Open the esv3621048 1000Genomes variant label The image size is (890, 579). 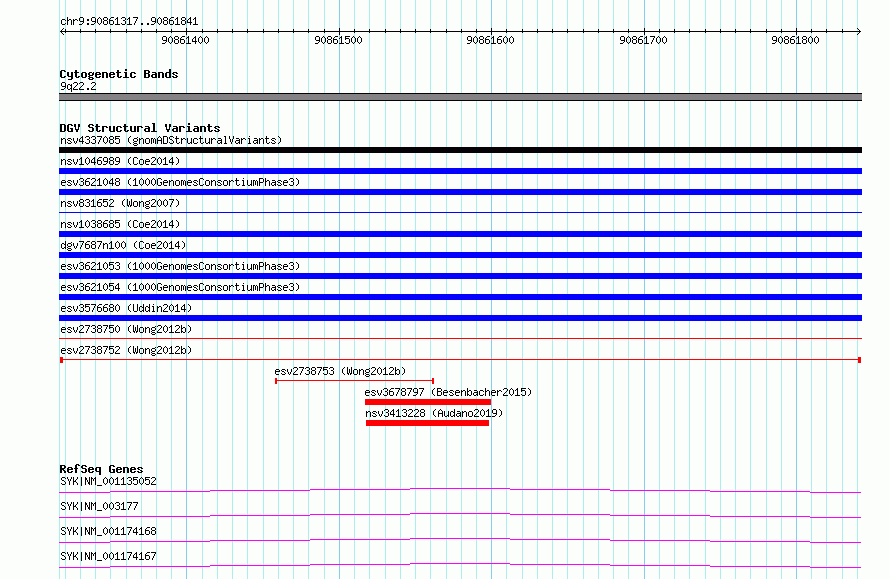click(x=180, y=182)
